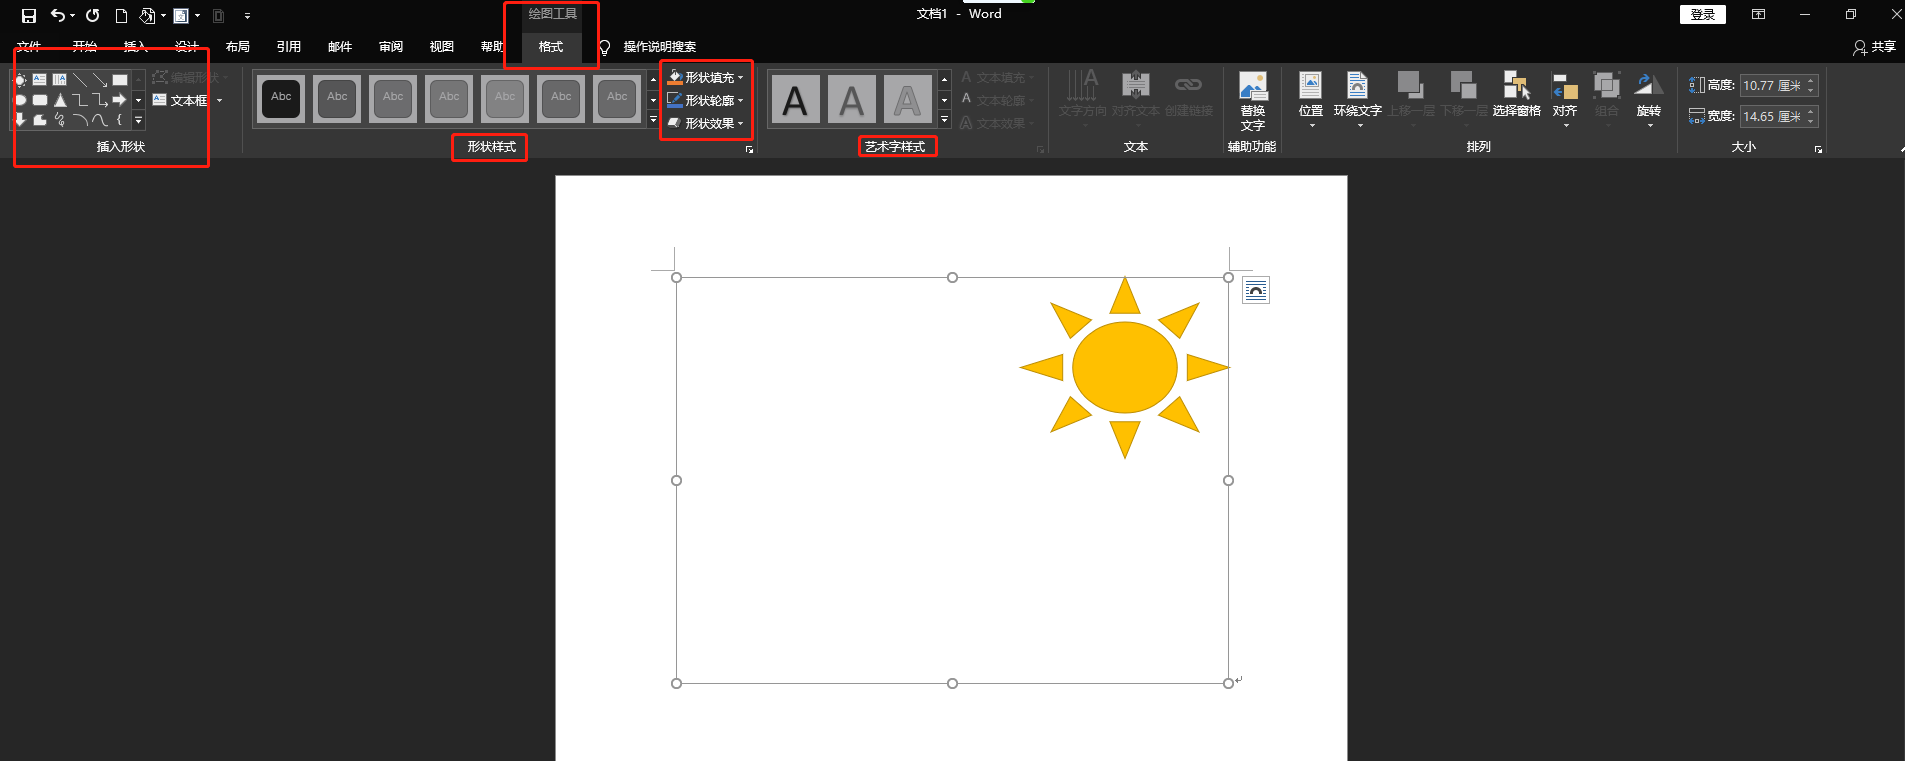Open ribbon display options icon
1905x761 pixels.
coord(1758,14)
